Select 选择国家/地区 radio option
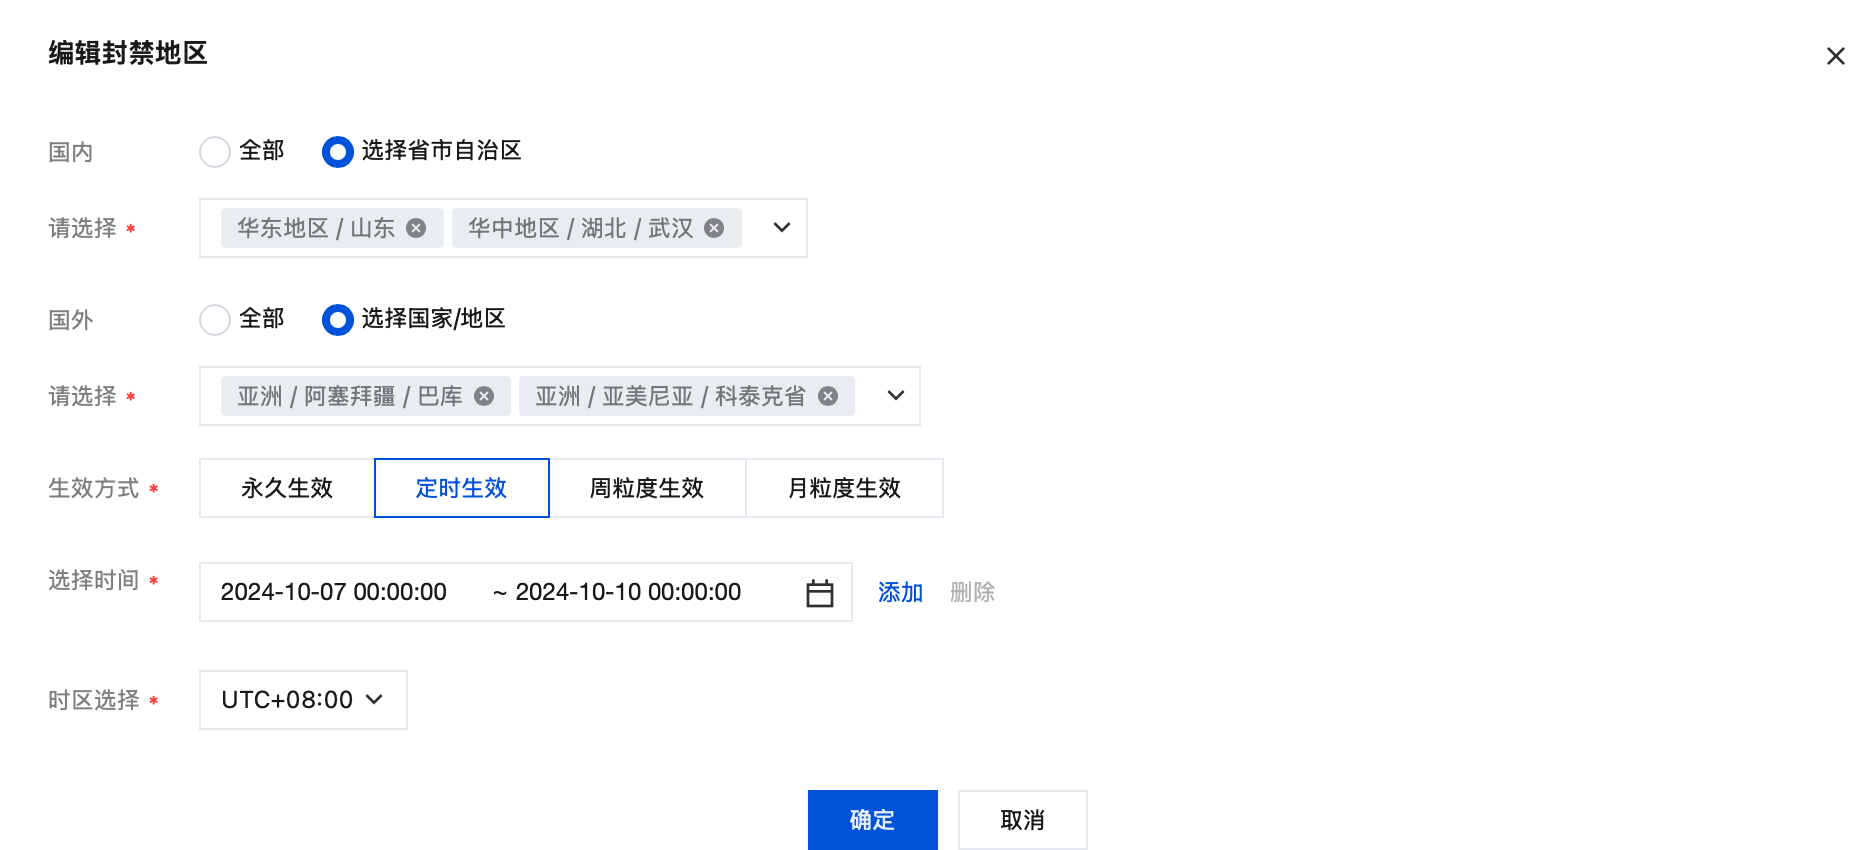This screenshot has height=850, width=1868. pos(338,320)
